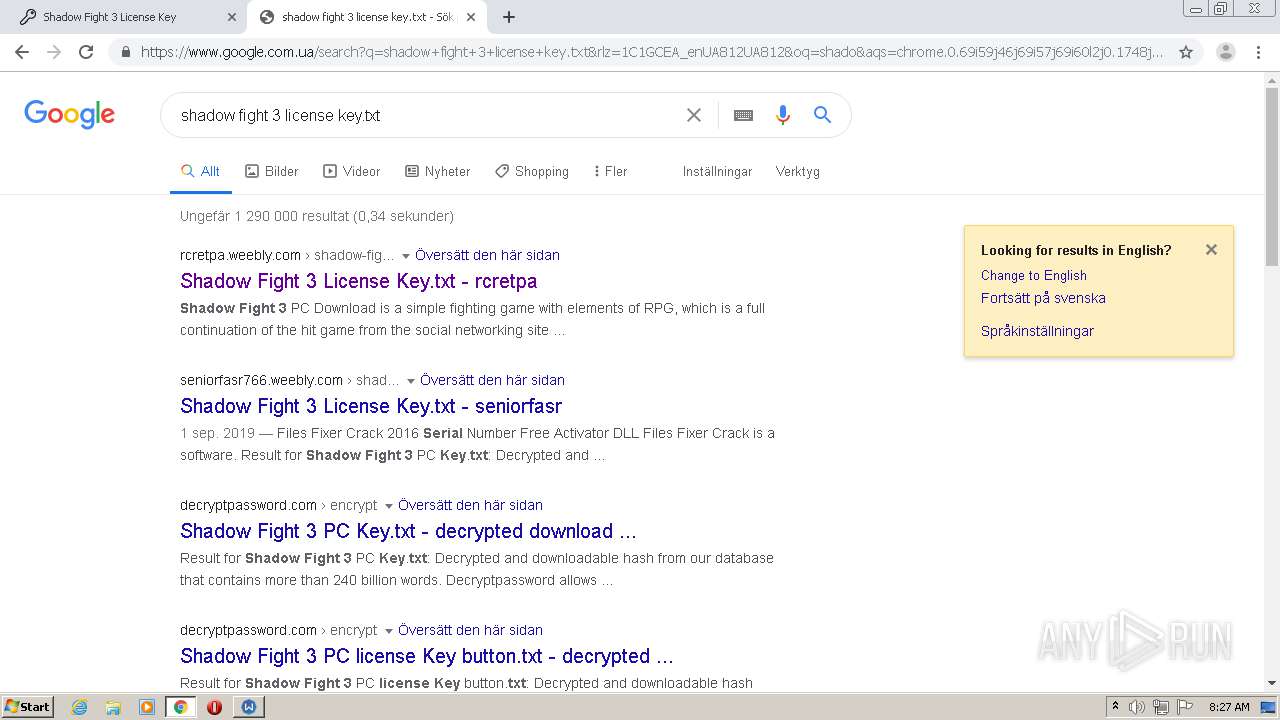Click into the Google search box
The width and height of the screenshot is (1280, 720).
(x=425, y=115)
